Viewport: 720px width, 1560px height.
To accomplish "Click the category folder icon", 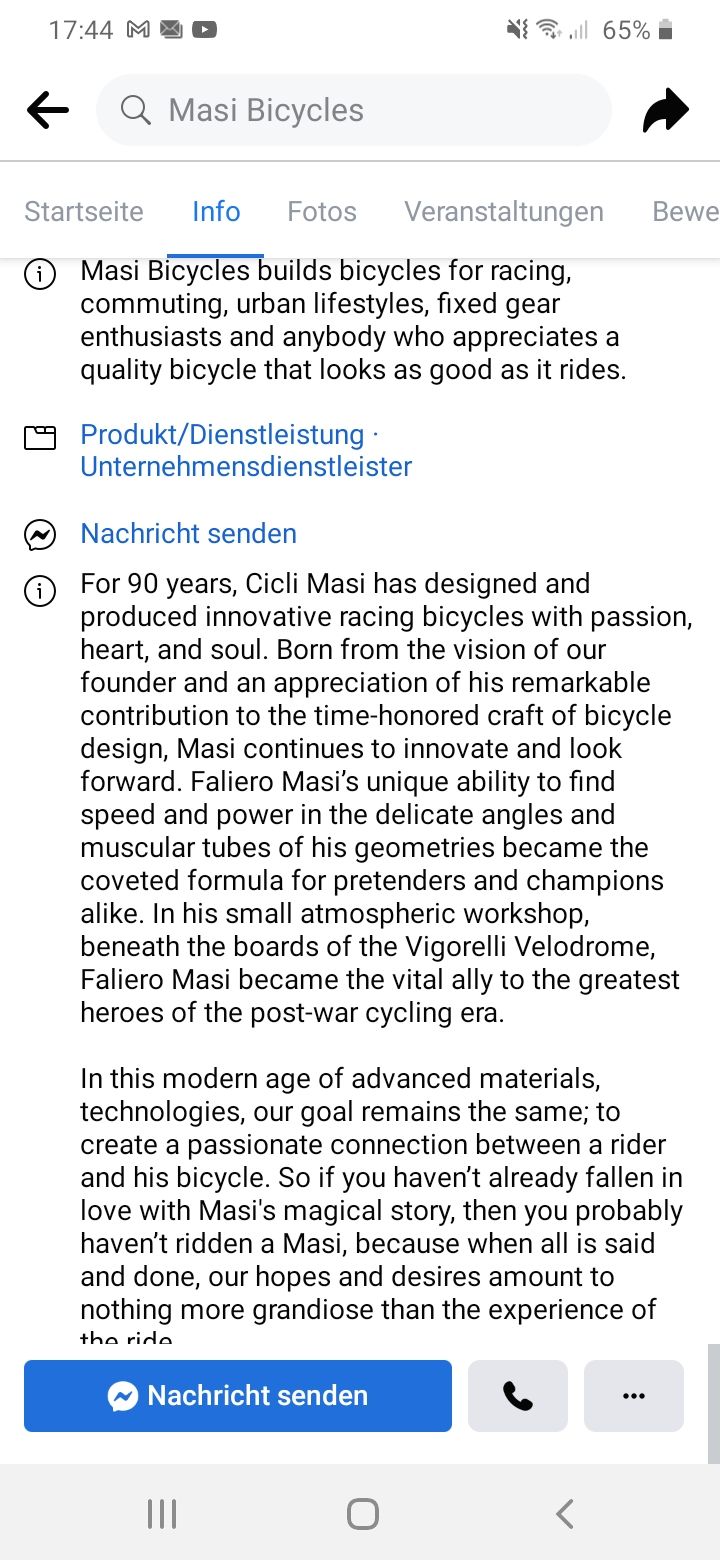I will [40, 437].
